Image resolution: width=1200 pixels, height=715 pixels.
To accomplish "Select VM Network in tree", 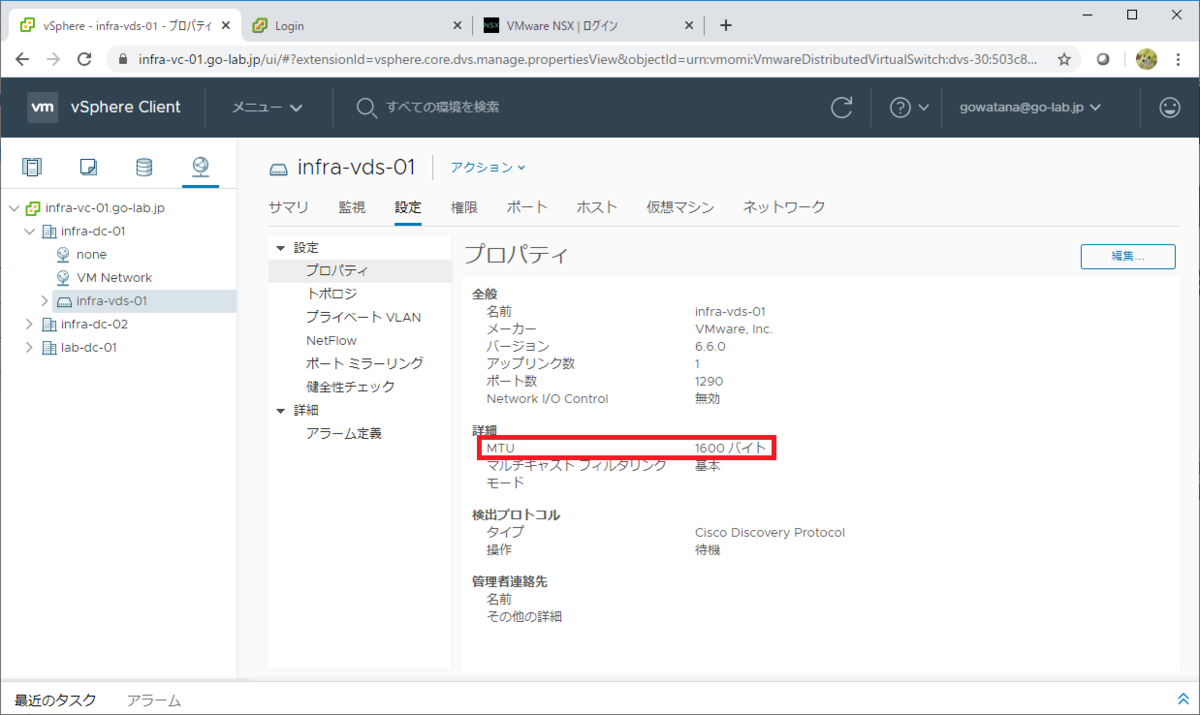I will pos(114,278).
